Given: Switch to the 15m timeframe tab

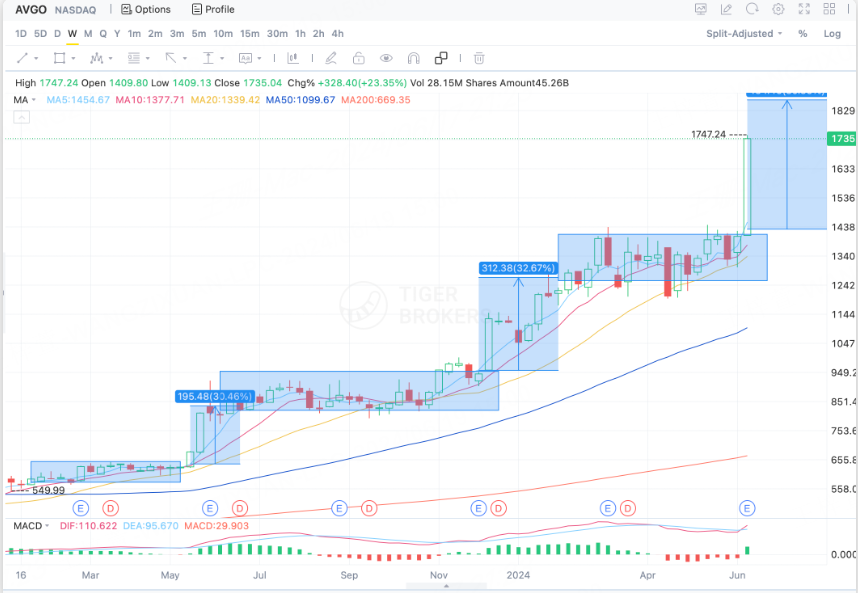Looking at the screenshot, I should pos(250,33).
